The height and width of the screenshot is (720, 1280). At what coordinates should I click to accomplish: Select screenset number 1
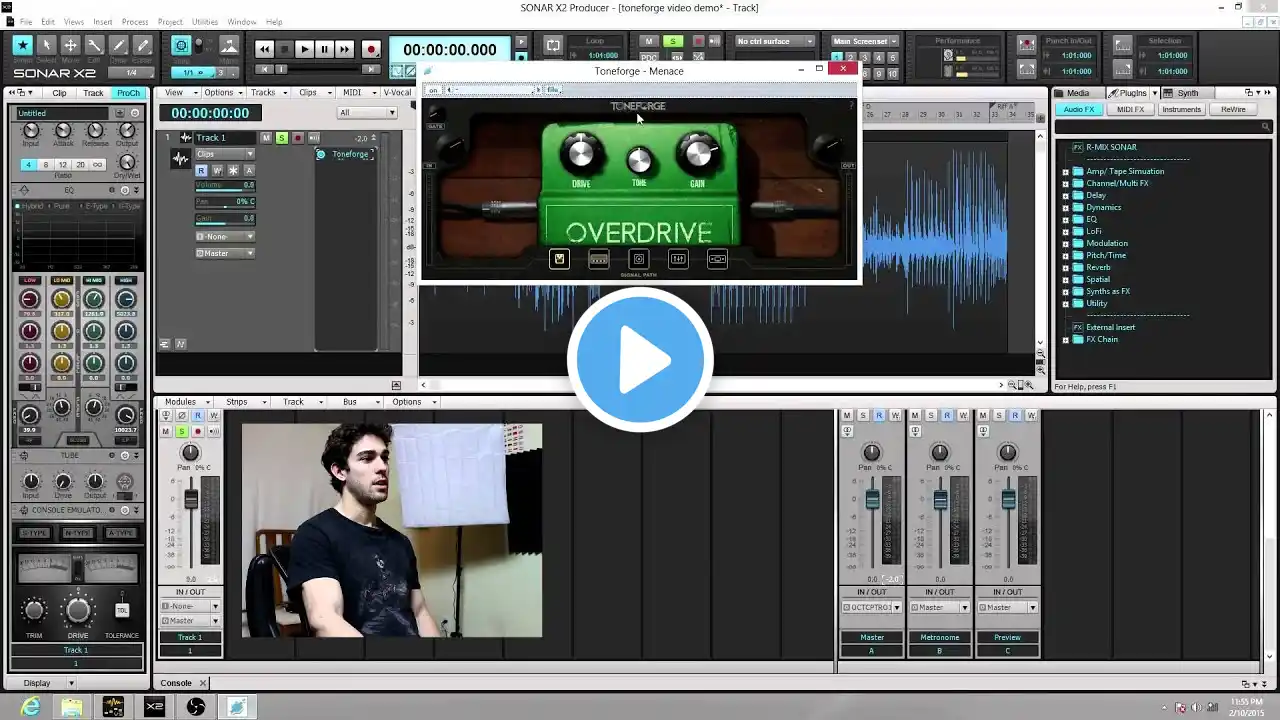click(837, 60)
